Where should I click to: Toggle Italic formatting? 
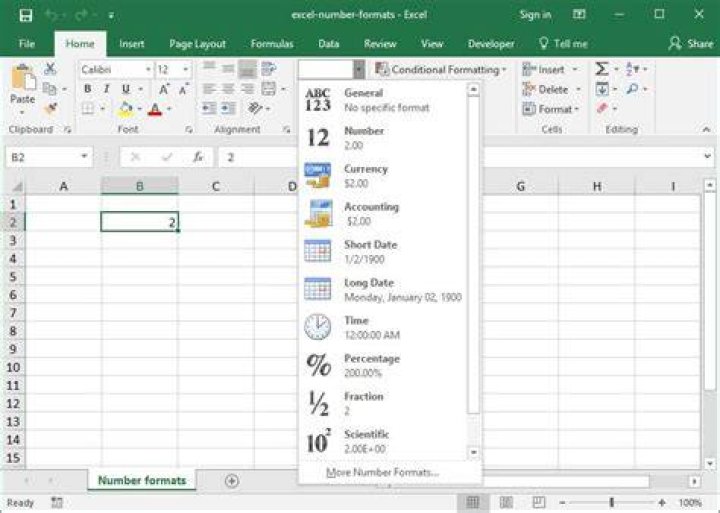107,89
